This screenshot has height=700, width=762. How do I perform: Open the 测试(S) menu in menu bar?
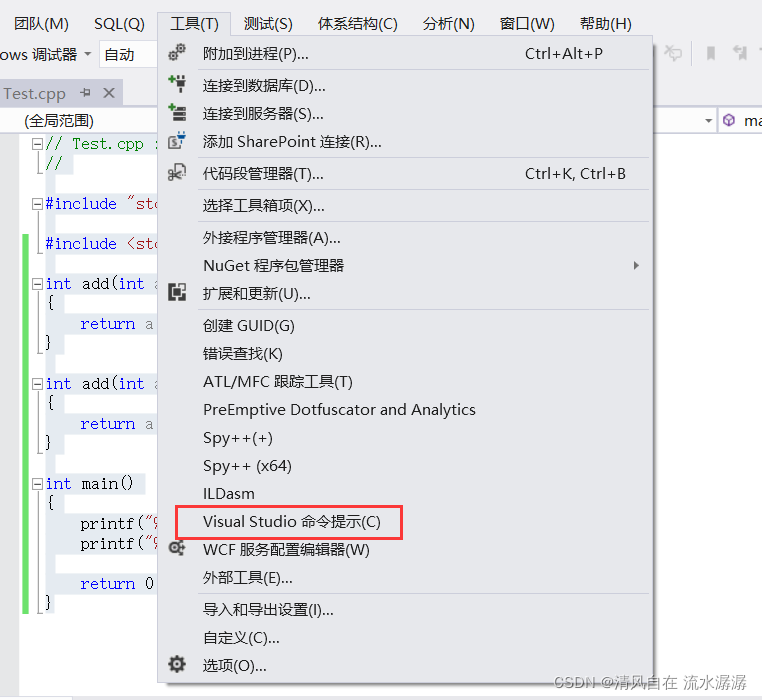click(268, 23)
